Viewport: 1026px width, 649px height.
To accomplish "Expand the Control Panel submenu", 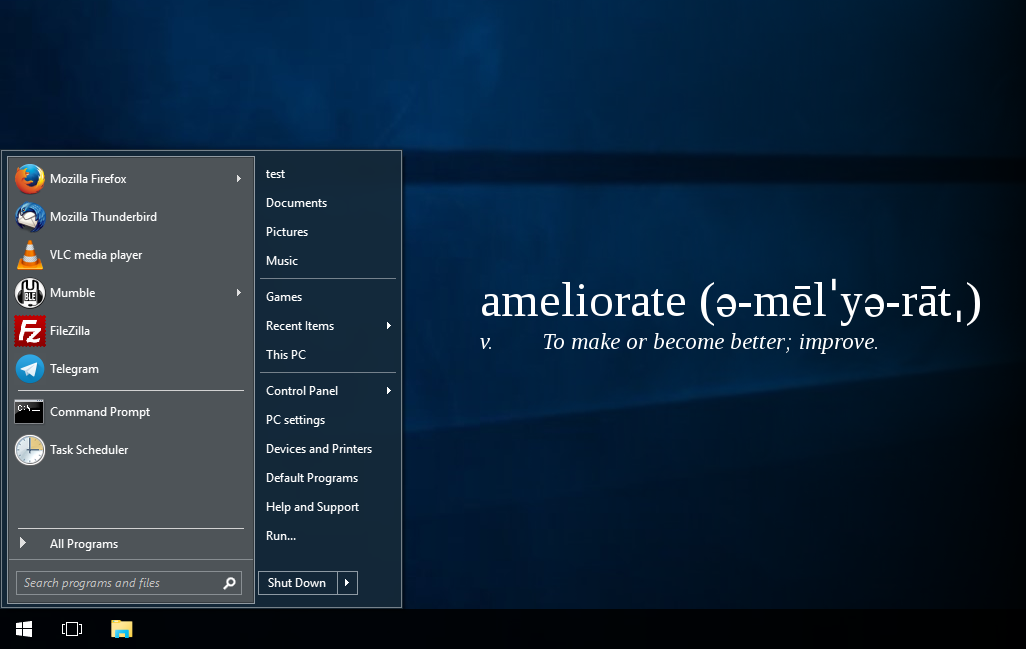I will point(388,391).
